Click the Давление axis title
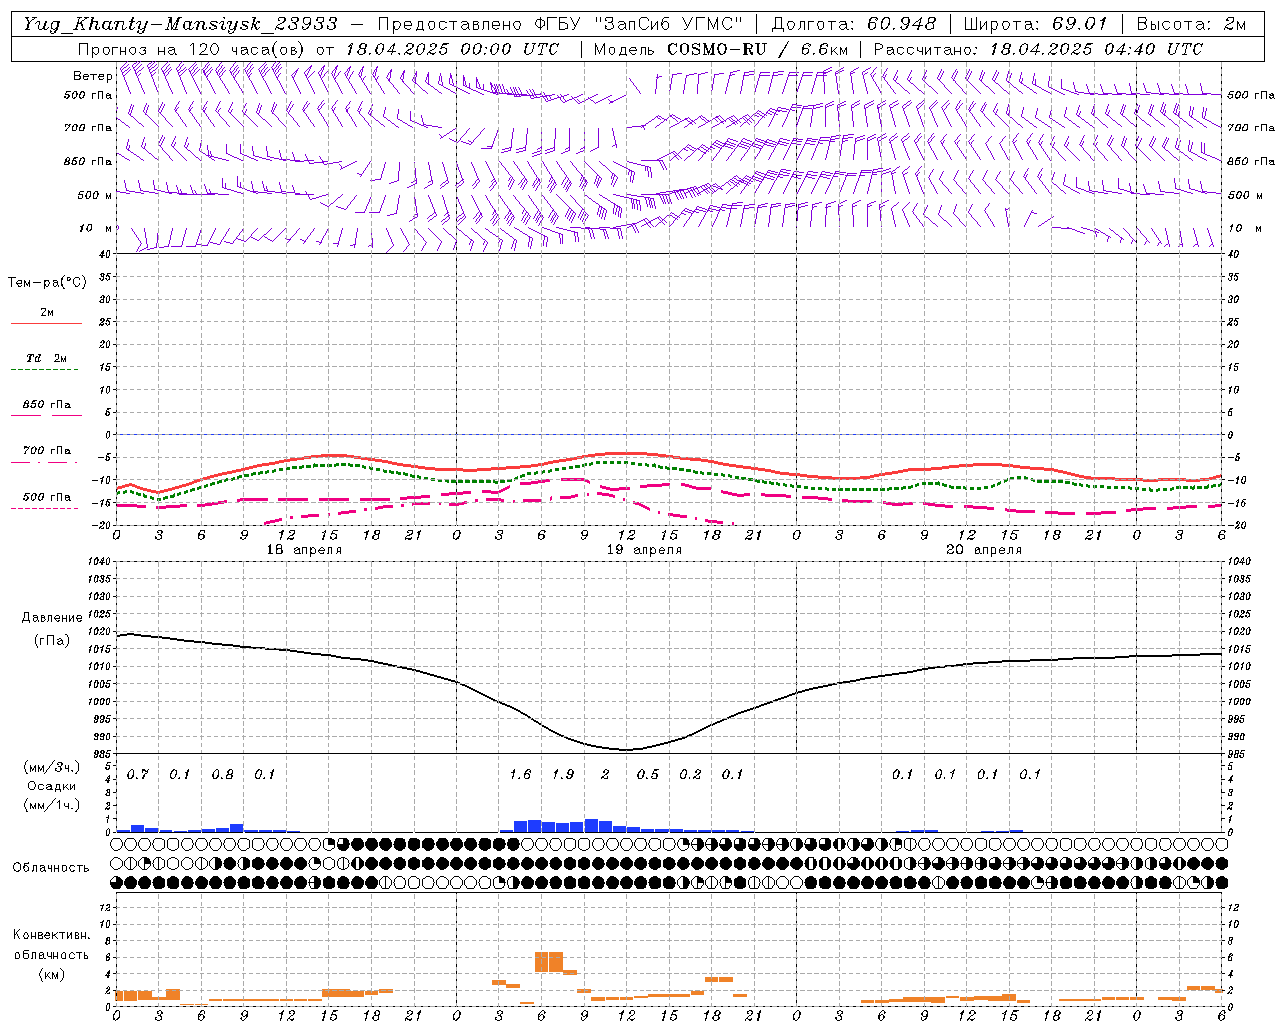 (52, 618)
